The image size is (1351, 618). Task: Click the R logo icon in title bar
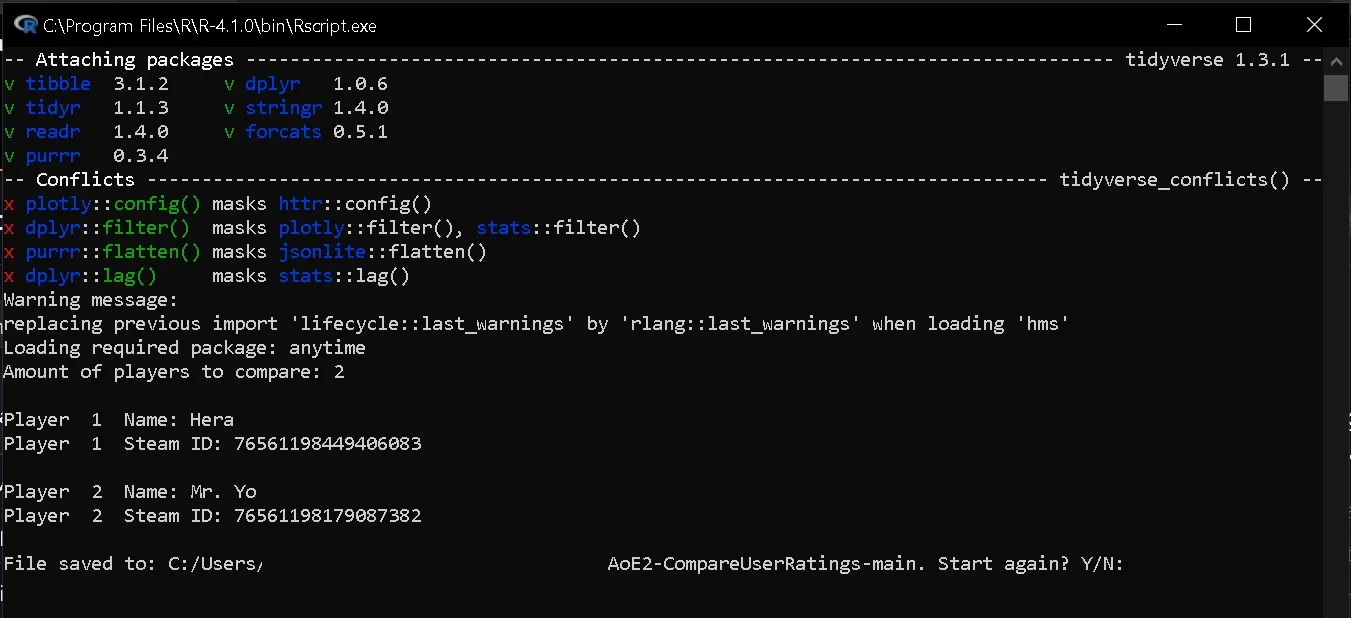(x=26, y=25)
